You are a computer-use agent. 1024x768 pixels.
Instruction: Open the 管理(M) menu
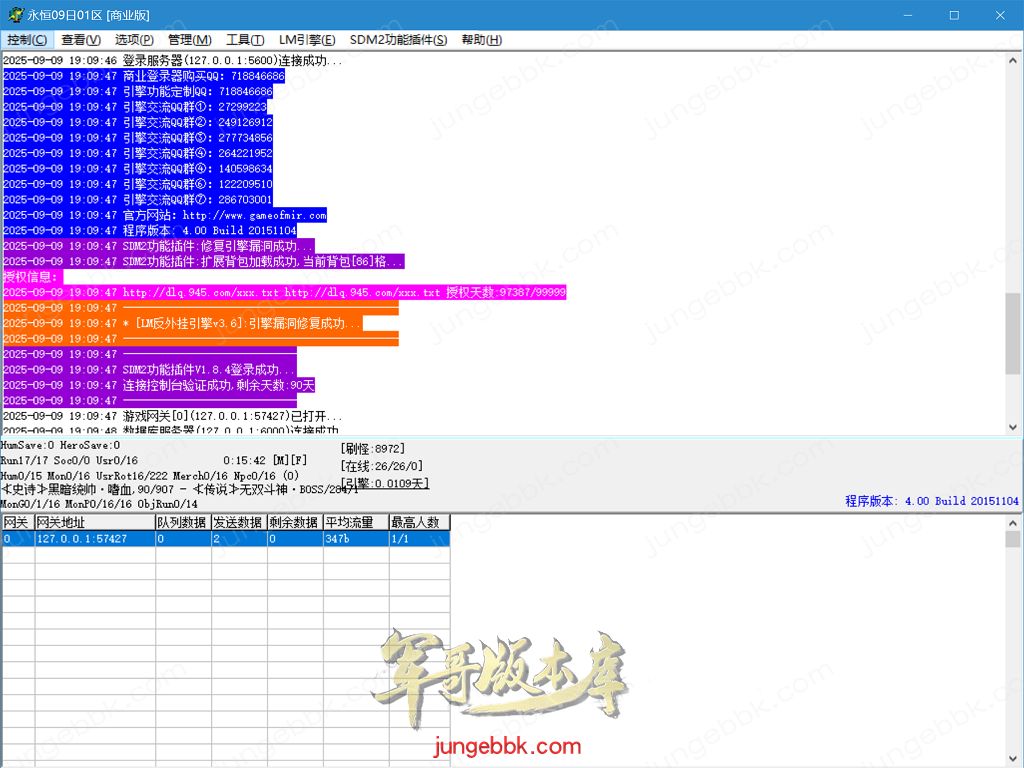(189, 40)
